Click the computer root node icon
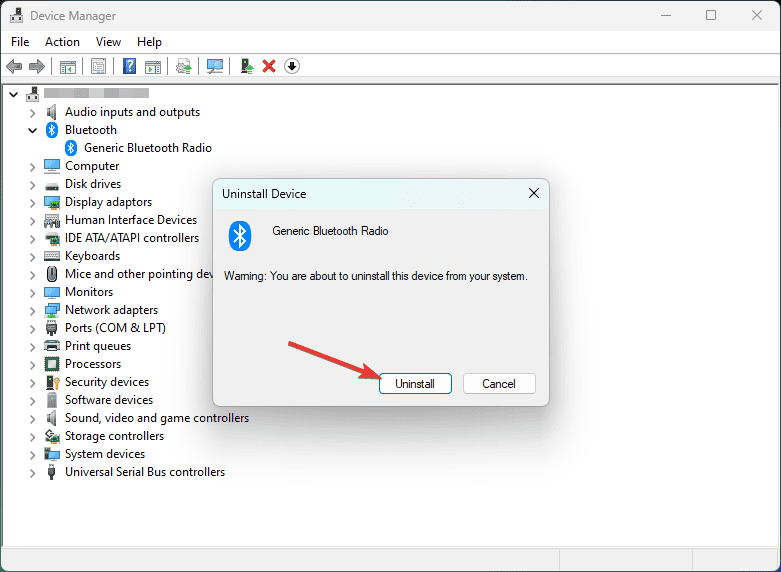This screenshot has width=781, height=572. pos(33,94)
